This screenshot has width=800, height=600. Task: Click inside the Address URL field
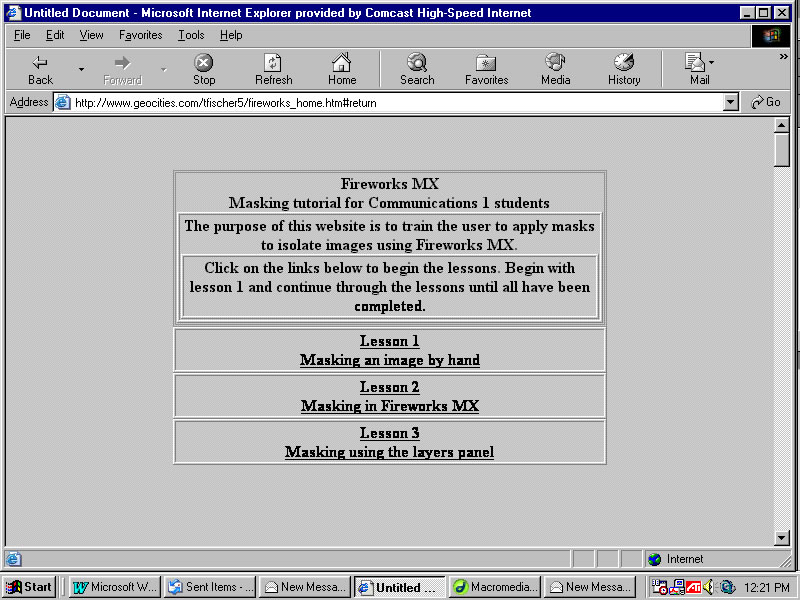(x=397, y=103)
